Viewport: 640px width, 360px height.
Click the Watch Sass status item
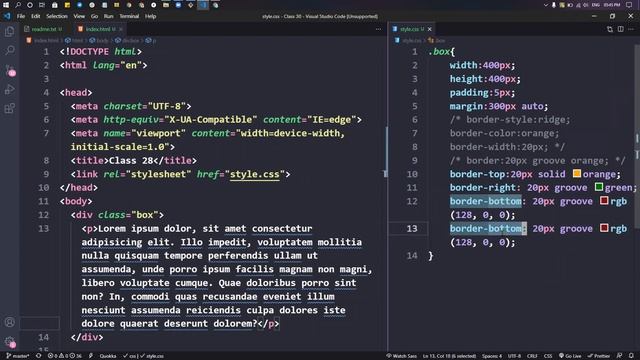point(401,356)
